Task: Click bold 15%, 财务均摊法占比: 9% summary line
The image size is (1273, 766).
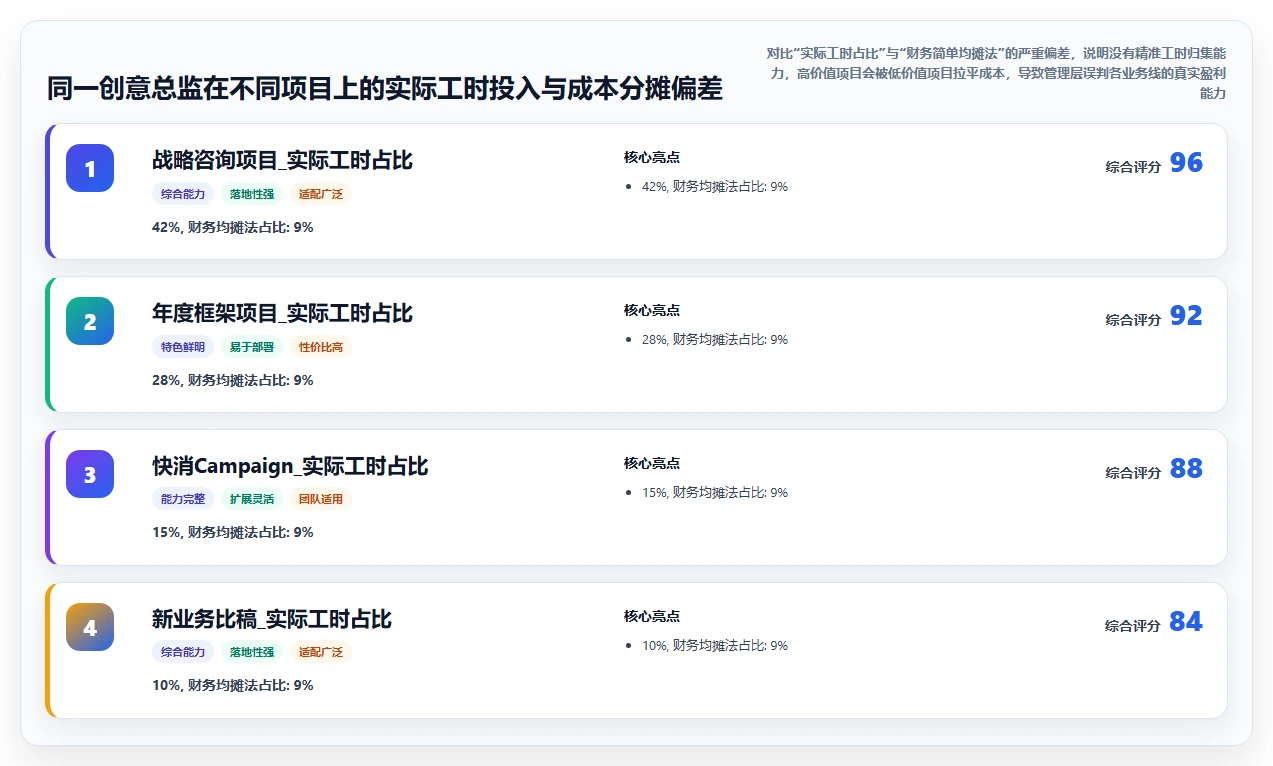Action: (233, 532)
